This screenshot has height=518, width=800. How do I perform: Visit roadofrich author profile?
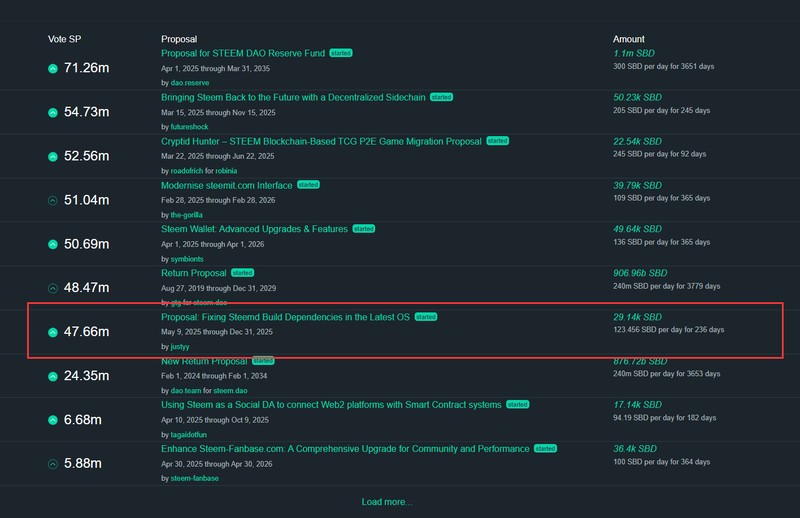[187, 170]
